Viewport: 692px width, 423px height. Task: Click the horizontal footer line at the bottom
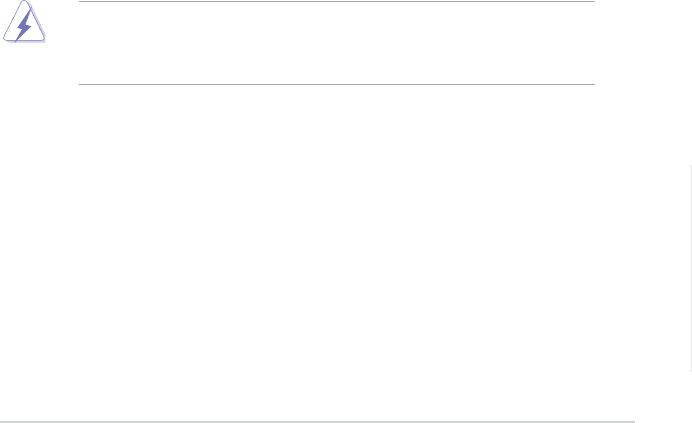pyautogui.click(x=316, y=421)
